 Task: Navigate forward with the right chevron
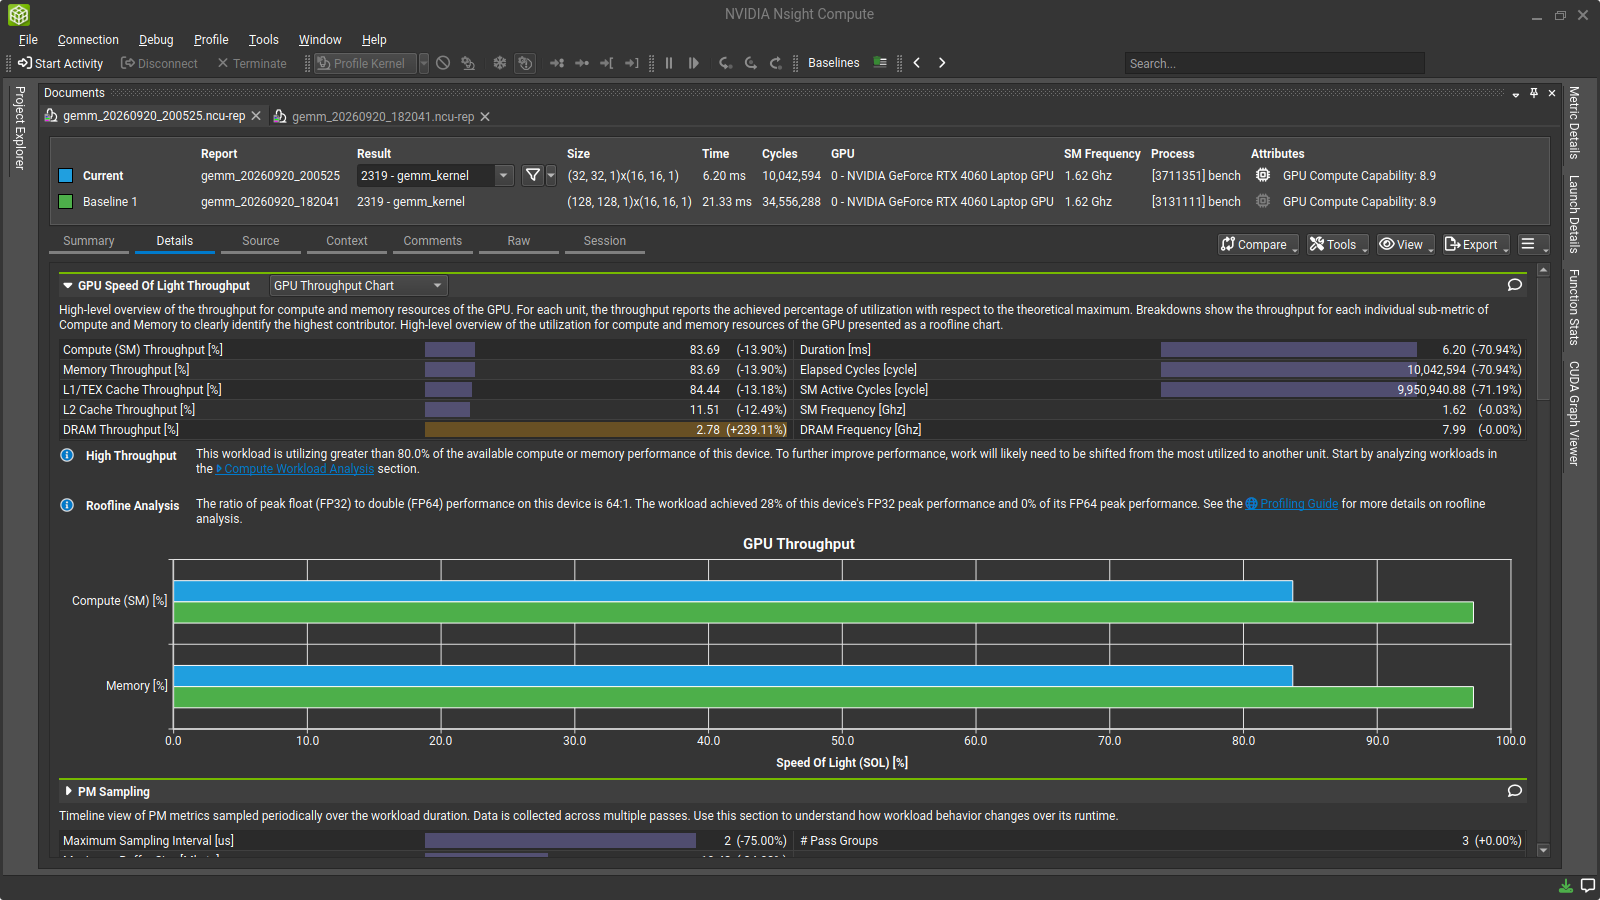tap(942, 63)
